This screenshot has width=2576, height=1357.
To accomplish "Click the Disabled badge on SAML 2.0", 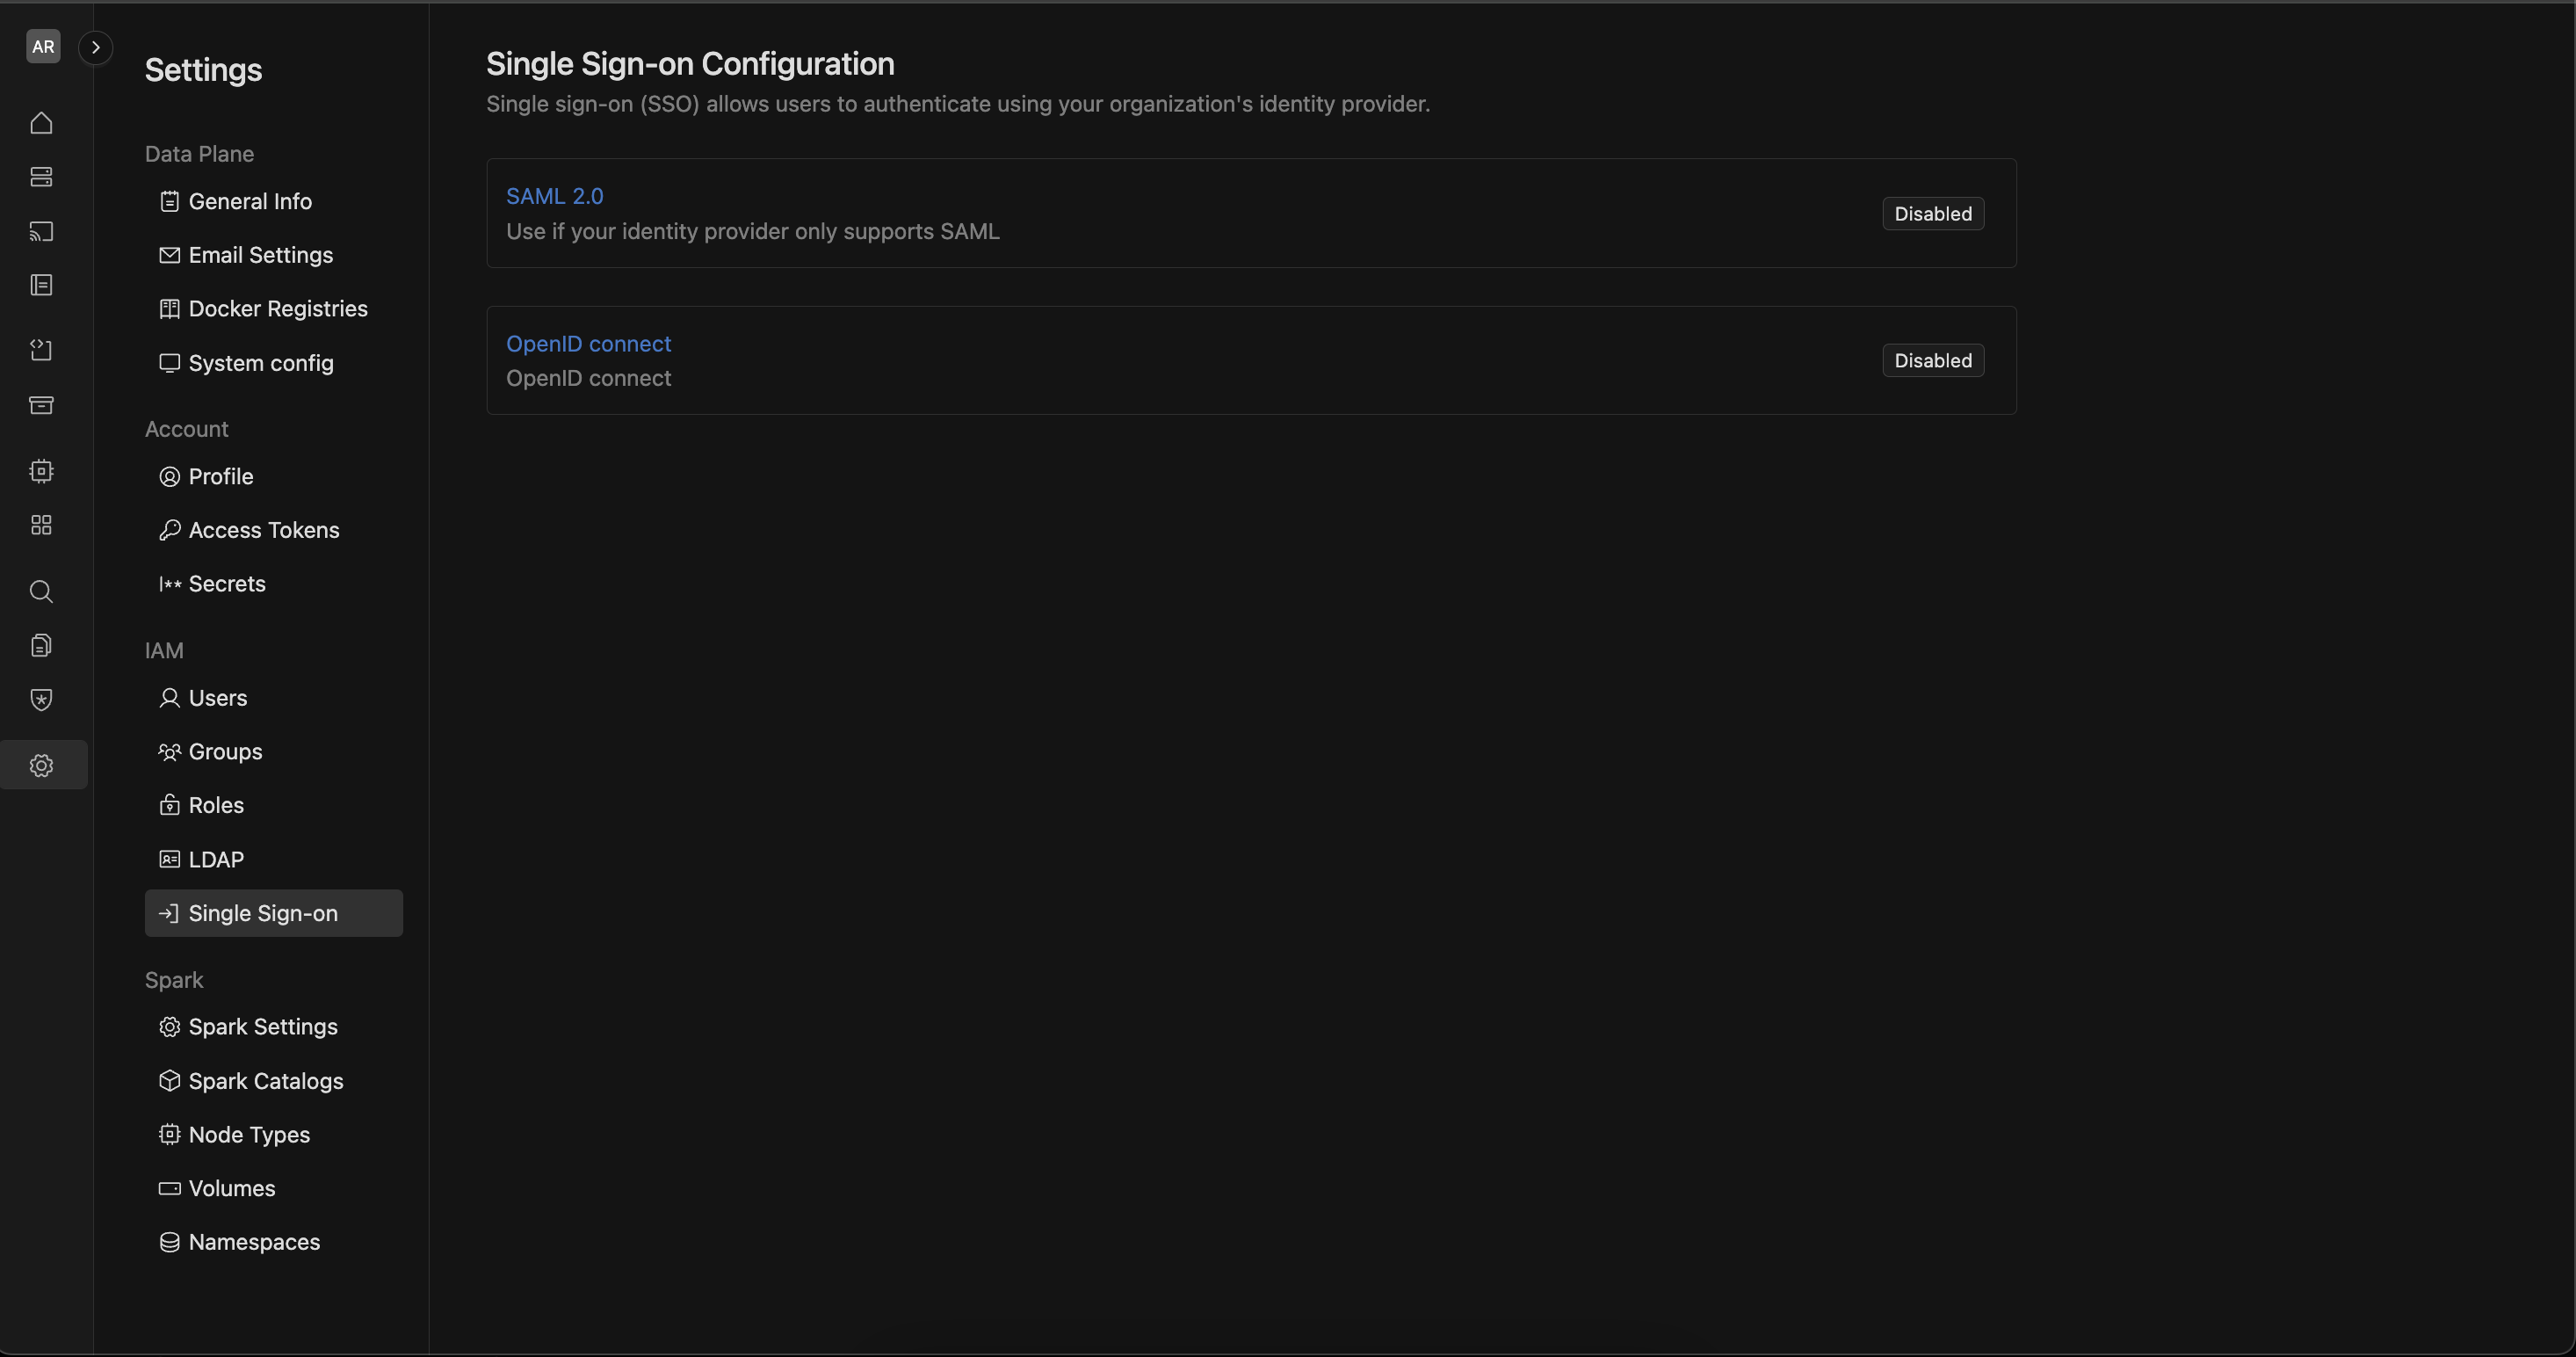I will pyautogui.click(x=1933, y=213).
